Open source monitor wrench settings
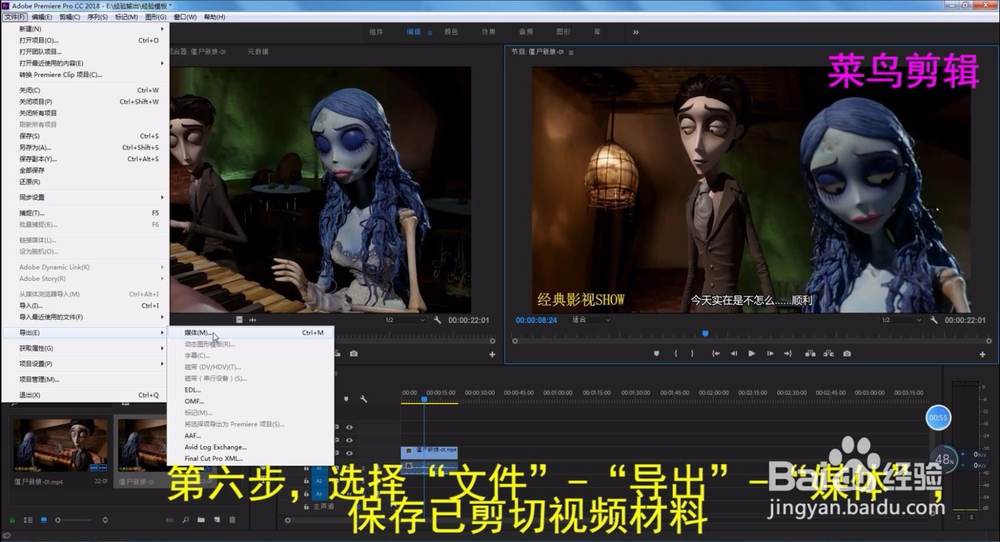The height and width of the screenshot is (542, 1000). 438,320
